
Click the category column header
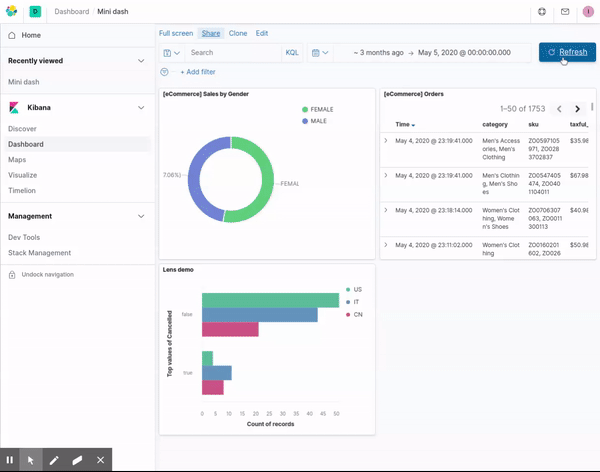click(495, 124)
